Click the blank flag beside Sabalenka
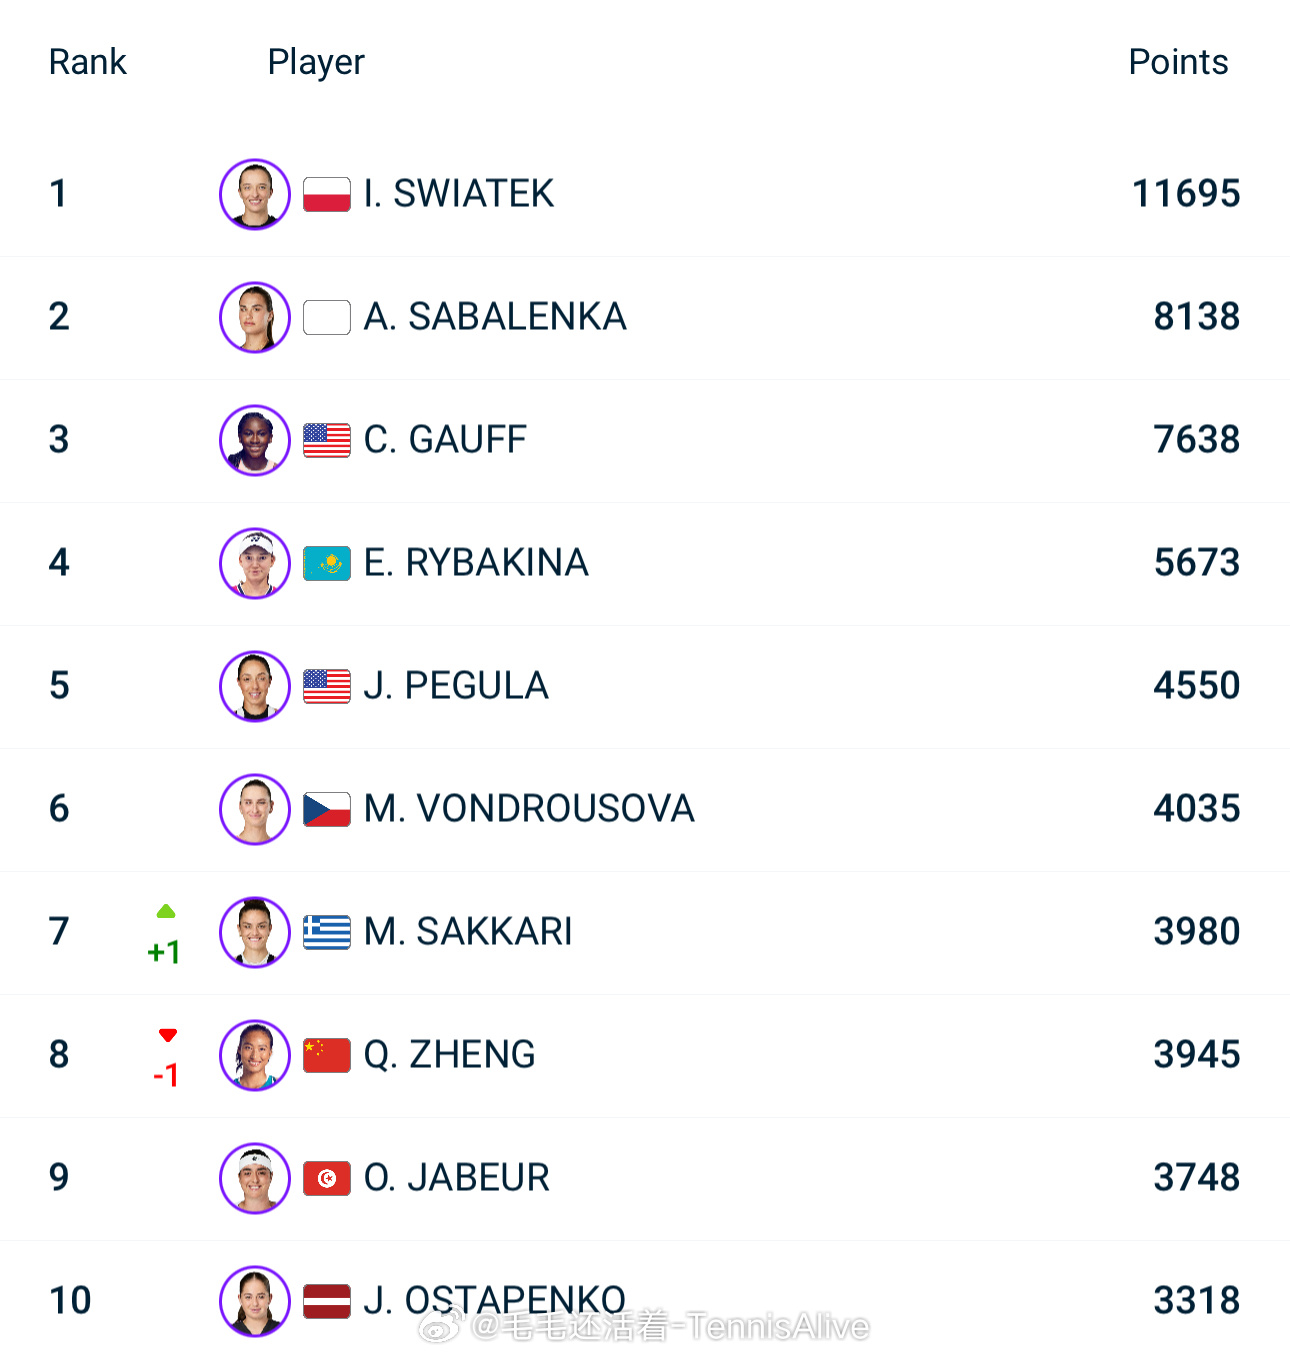 tap(326, 317)
